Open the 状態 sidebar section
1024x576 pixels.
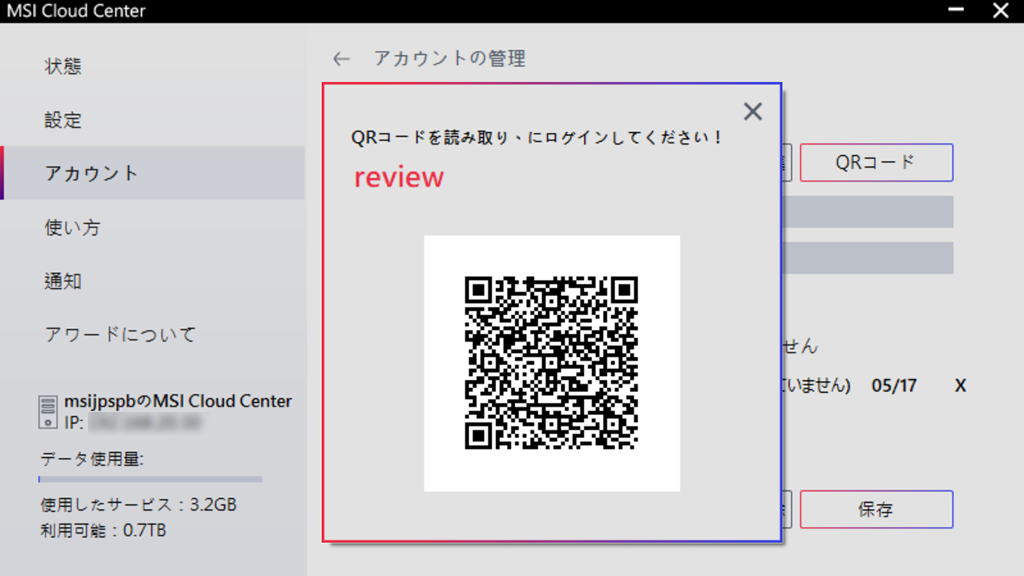pyautogui.click(x=63, y=66)
